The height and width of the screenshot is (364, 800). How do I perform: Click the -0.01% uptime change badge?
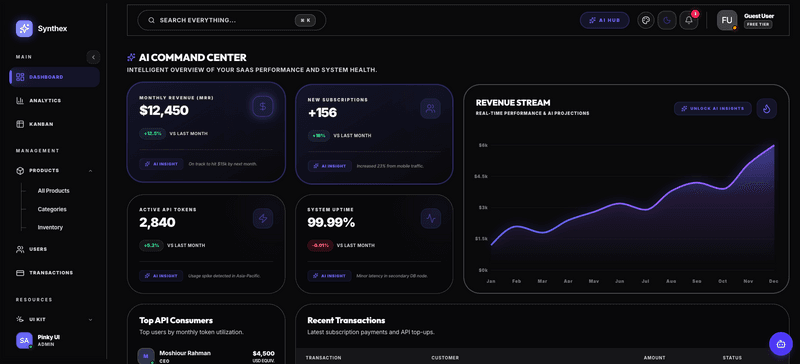(x=320, y=246)
